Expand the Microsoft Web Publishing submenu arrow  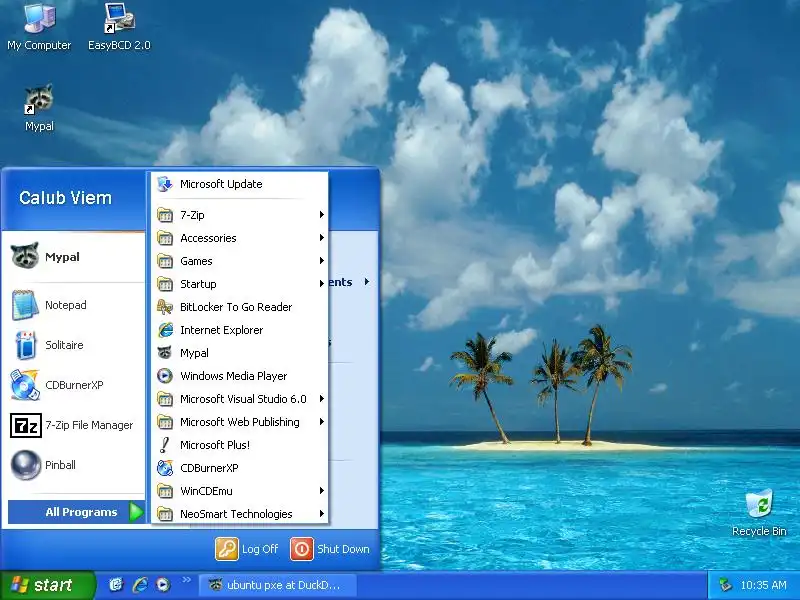click(321, 421)
